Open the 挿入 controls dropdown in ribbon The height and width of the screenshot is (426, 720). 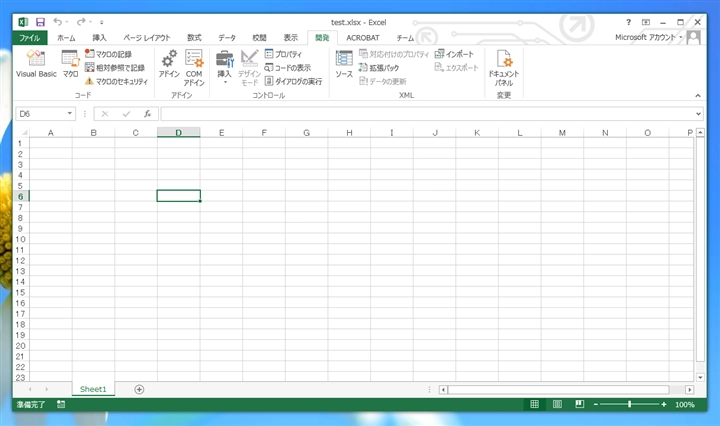pos(225,67)
